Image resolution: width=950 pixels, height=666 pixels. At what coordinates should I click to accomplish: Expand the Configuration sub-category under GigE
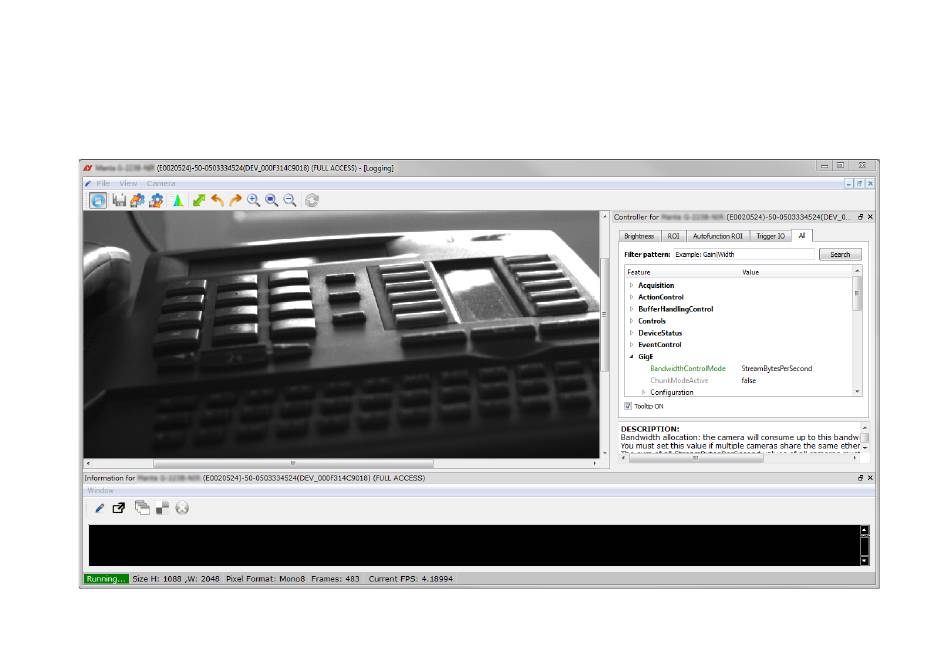pyautogui.click(x=643, y=393)
